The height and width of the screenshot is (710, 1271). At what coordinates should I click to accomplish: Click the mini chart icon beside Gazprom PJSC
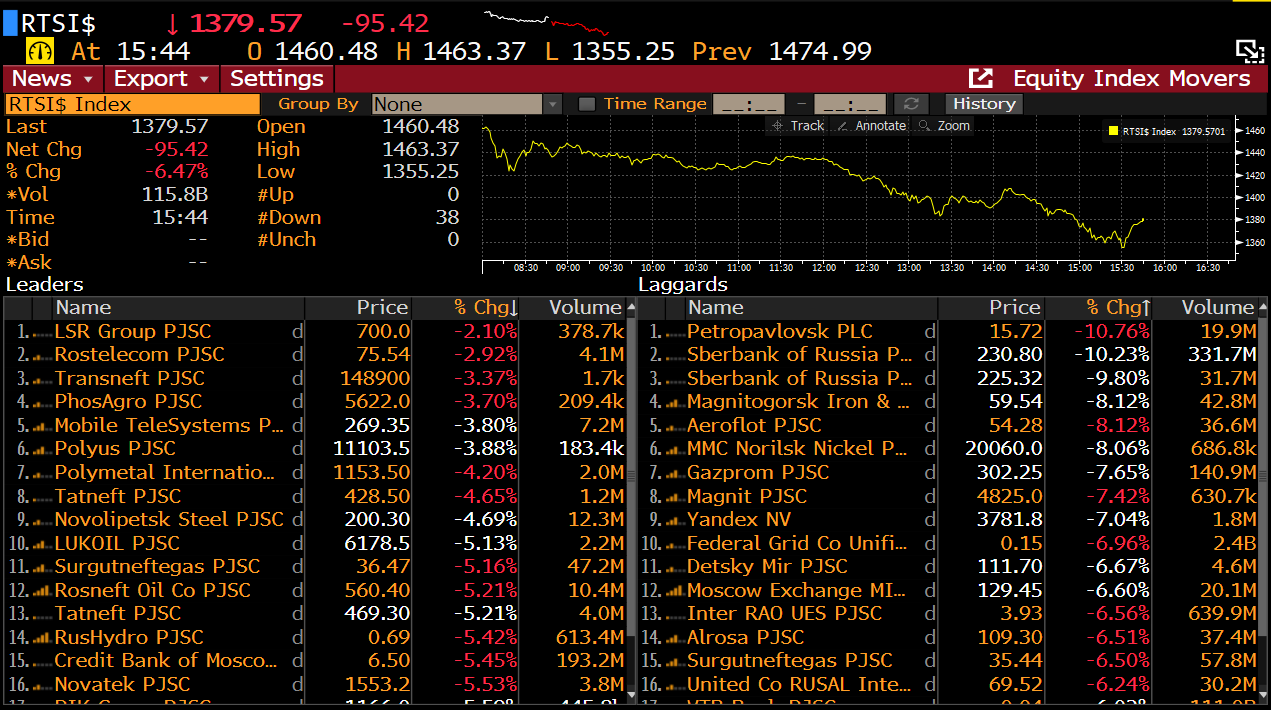pos(675,473)
